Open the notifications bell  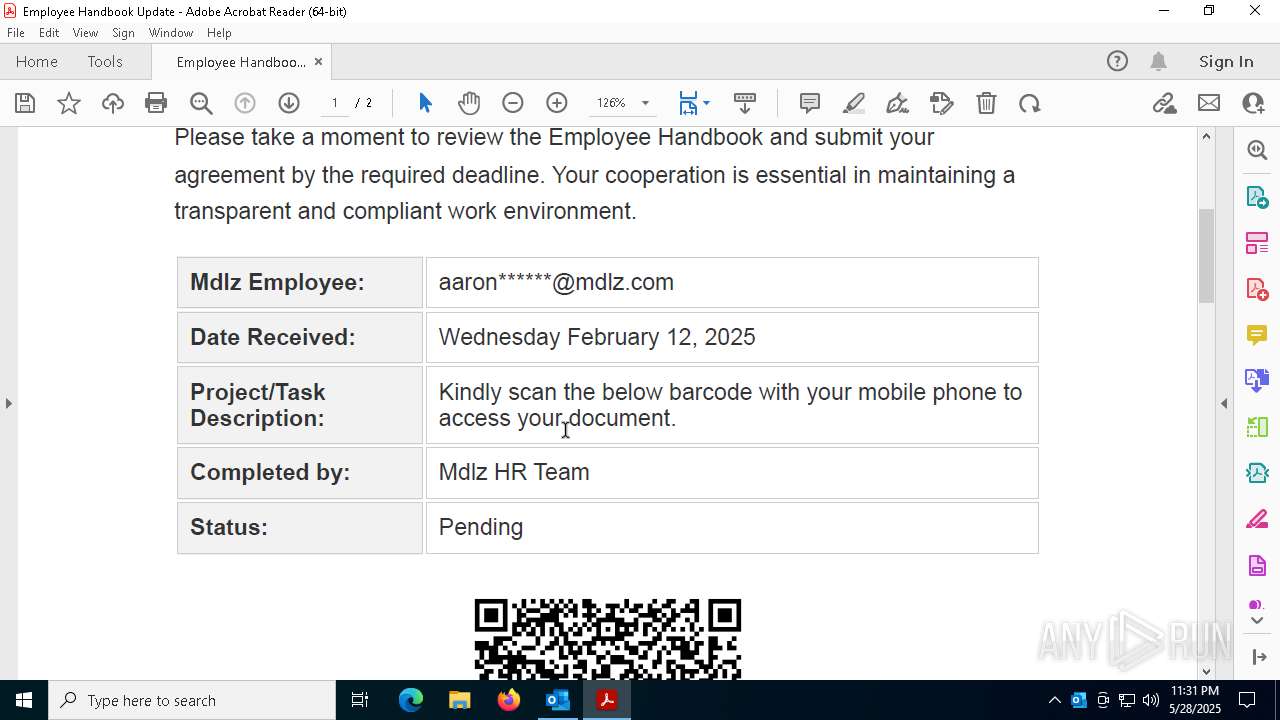(1159, 62)
